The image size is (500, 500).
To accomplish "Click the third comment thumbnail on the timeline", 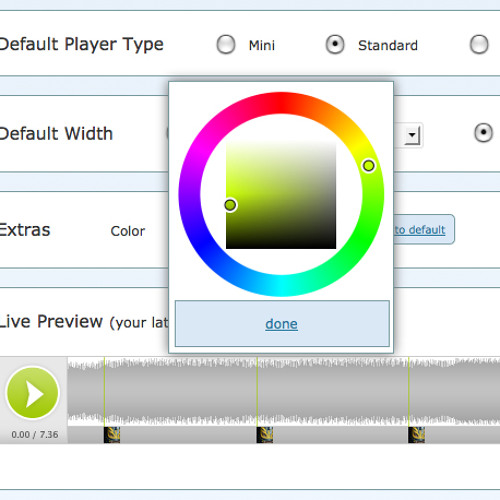I will (416, 435).
